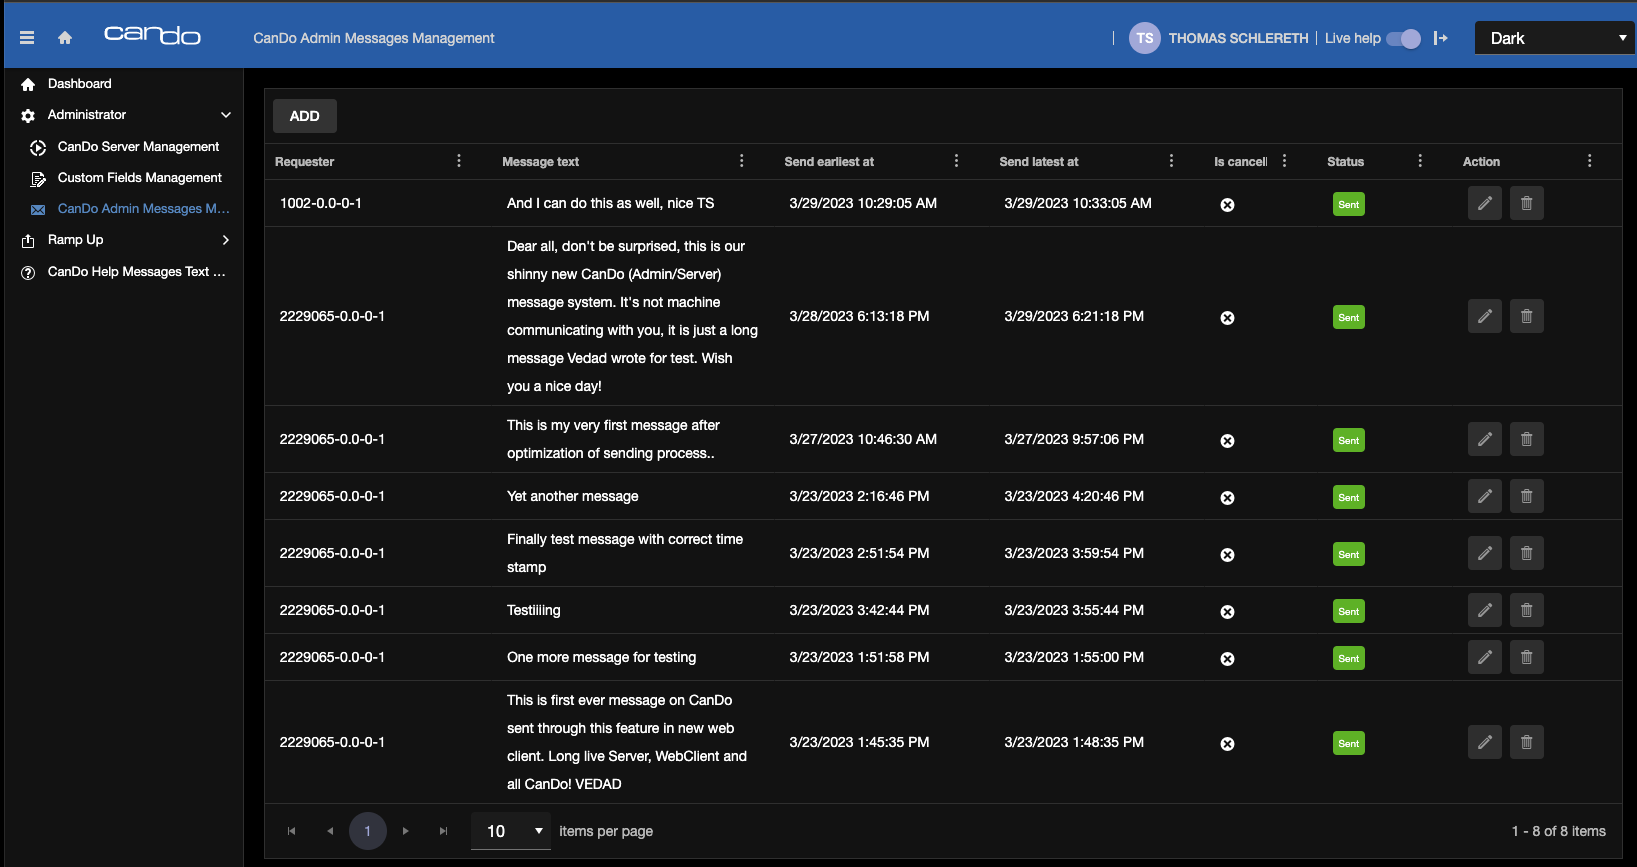The width and height of the screenshot is (1637, 867).
Task: Click the Testiiiing message text
Action: 534,610
